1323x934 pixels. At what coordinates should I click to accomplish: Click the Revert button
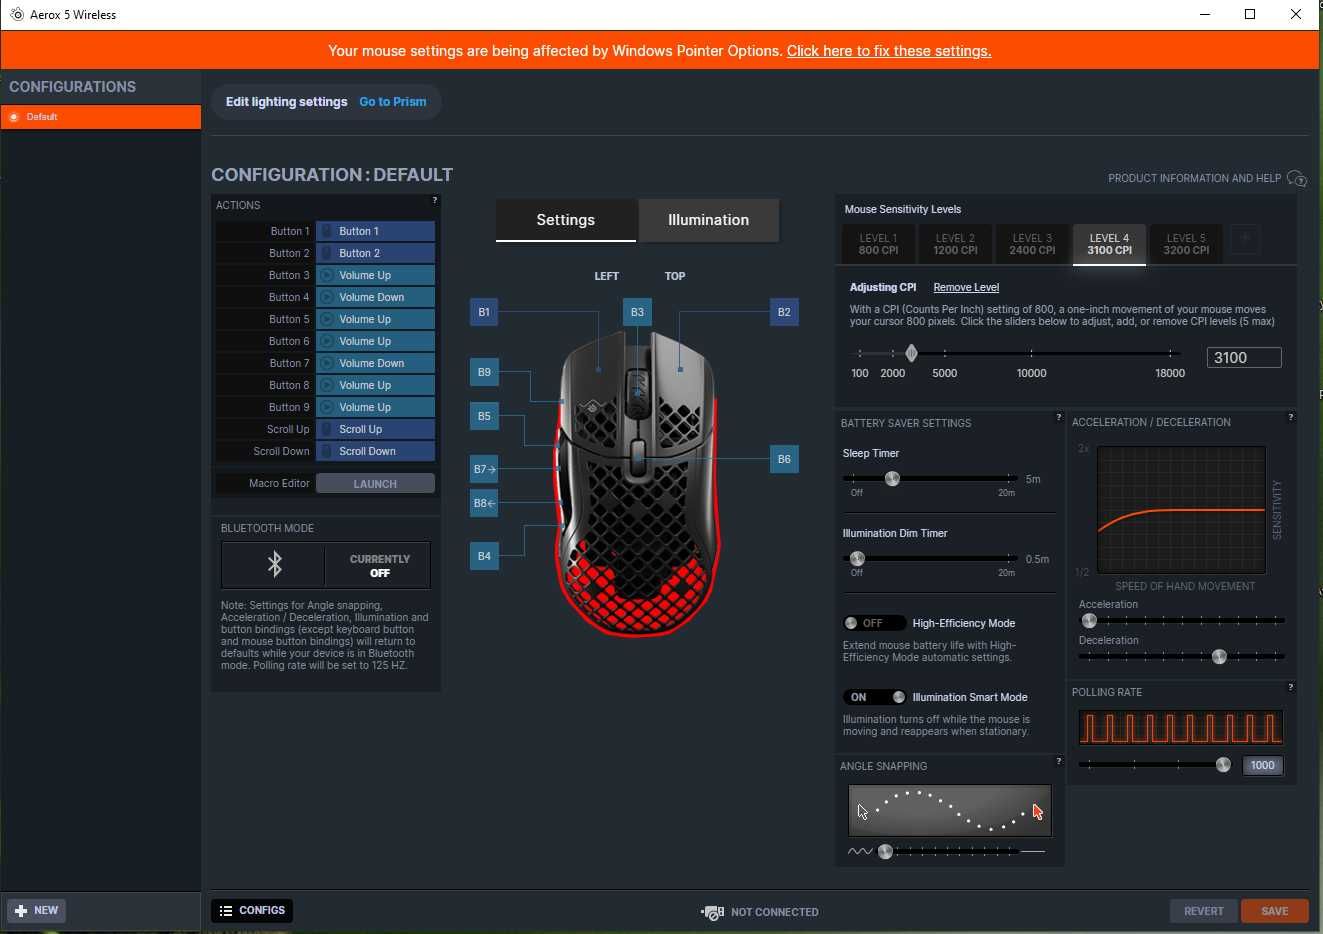click(x=1204, y=911)
